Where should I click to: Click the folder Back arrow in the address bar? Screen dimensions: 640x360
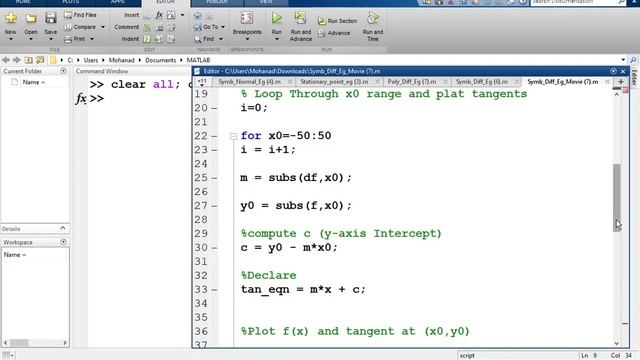click(x=6, y=60)
